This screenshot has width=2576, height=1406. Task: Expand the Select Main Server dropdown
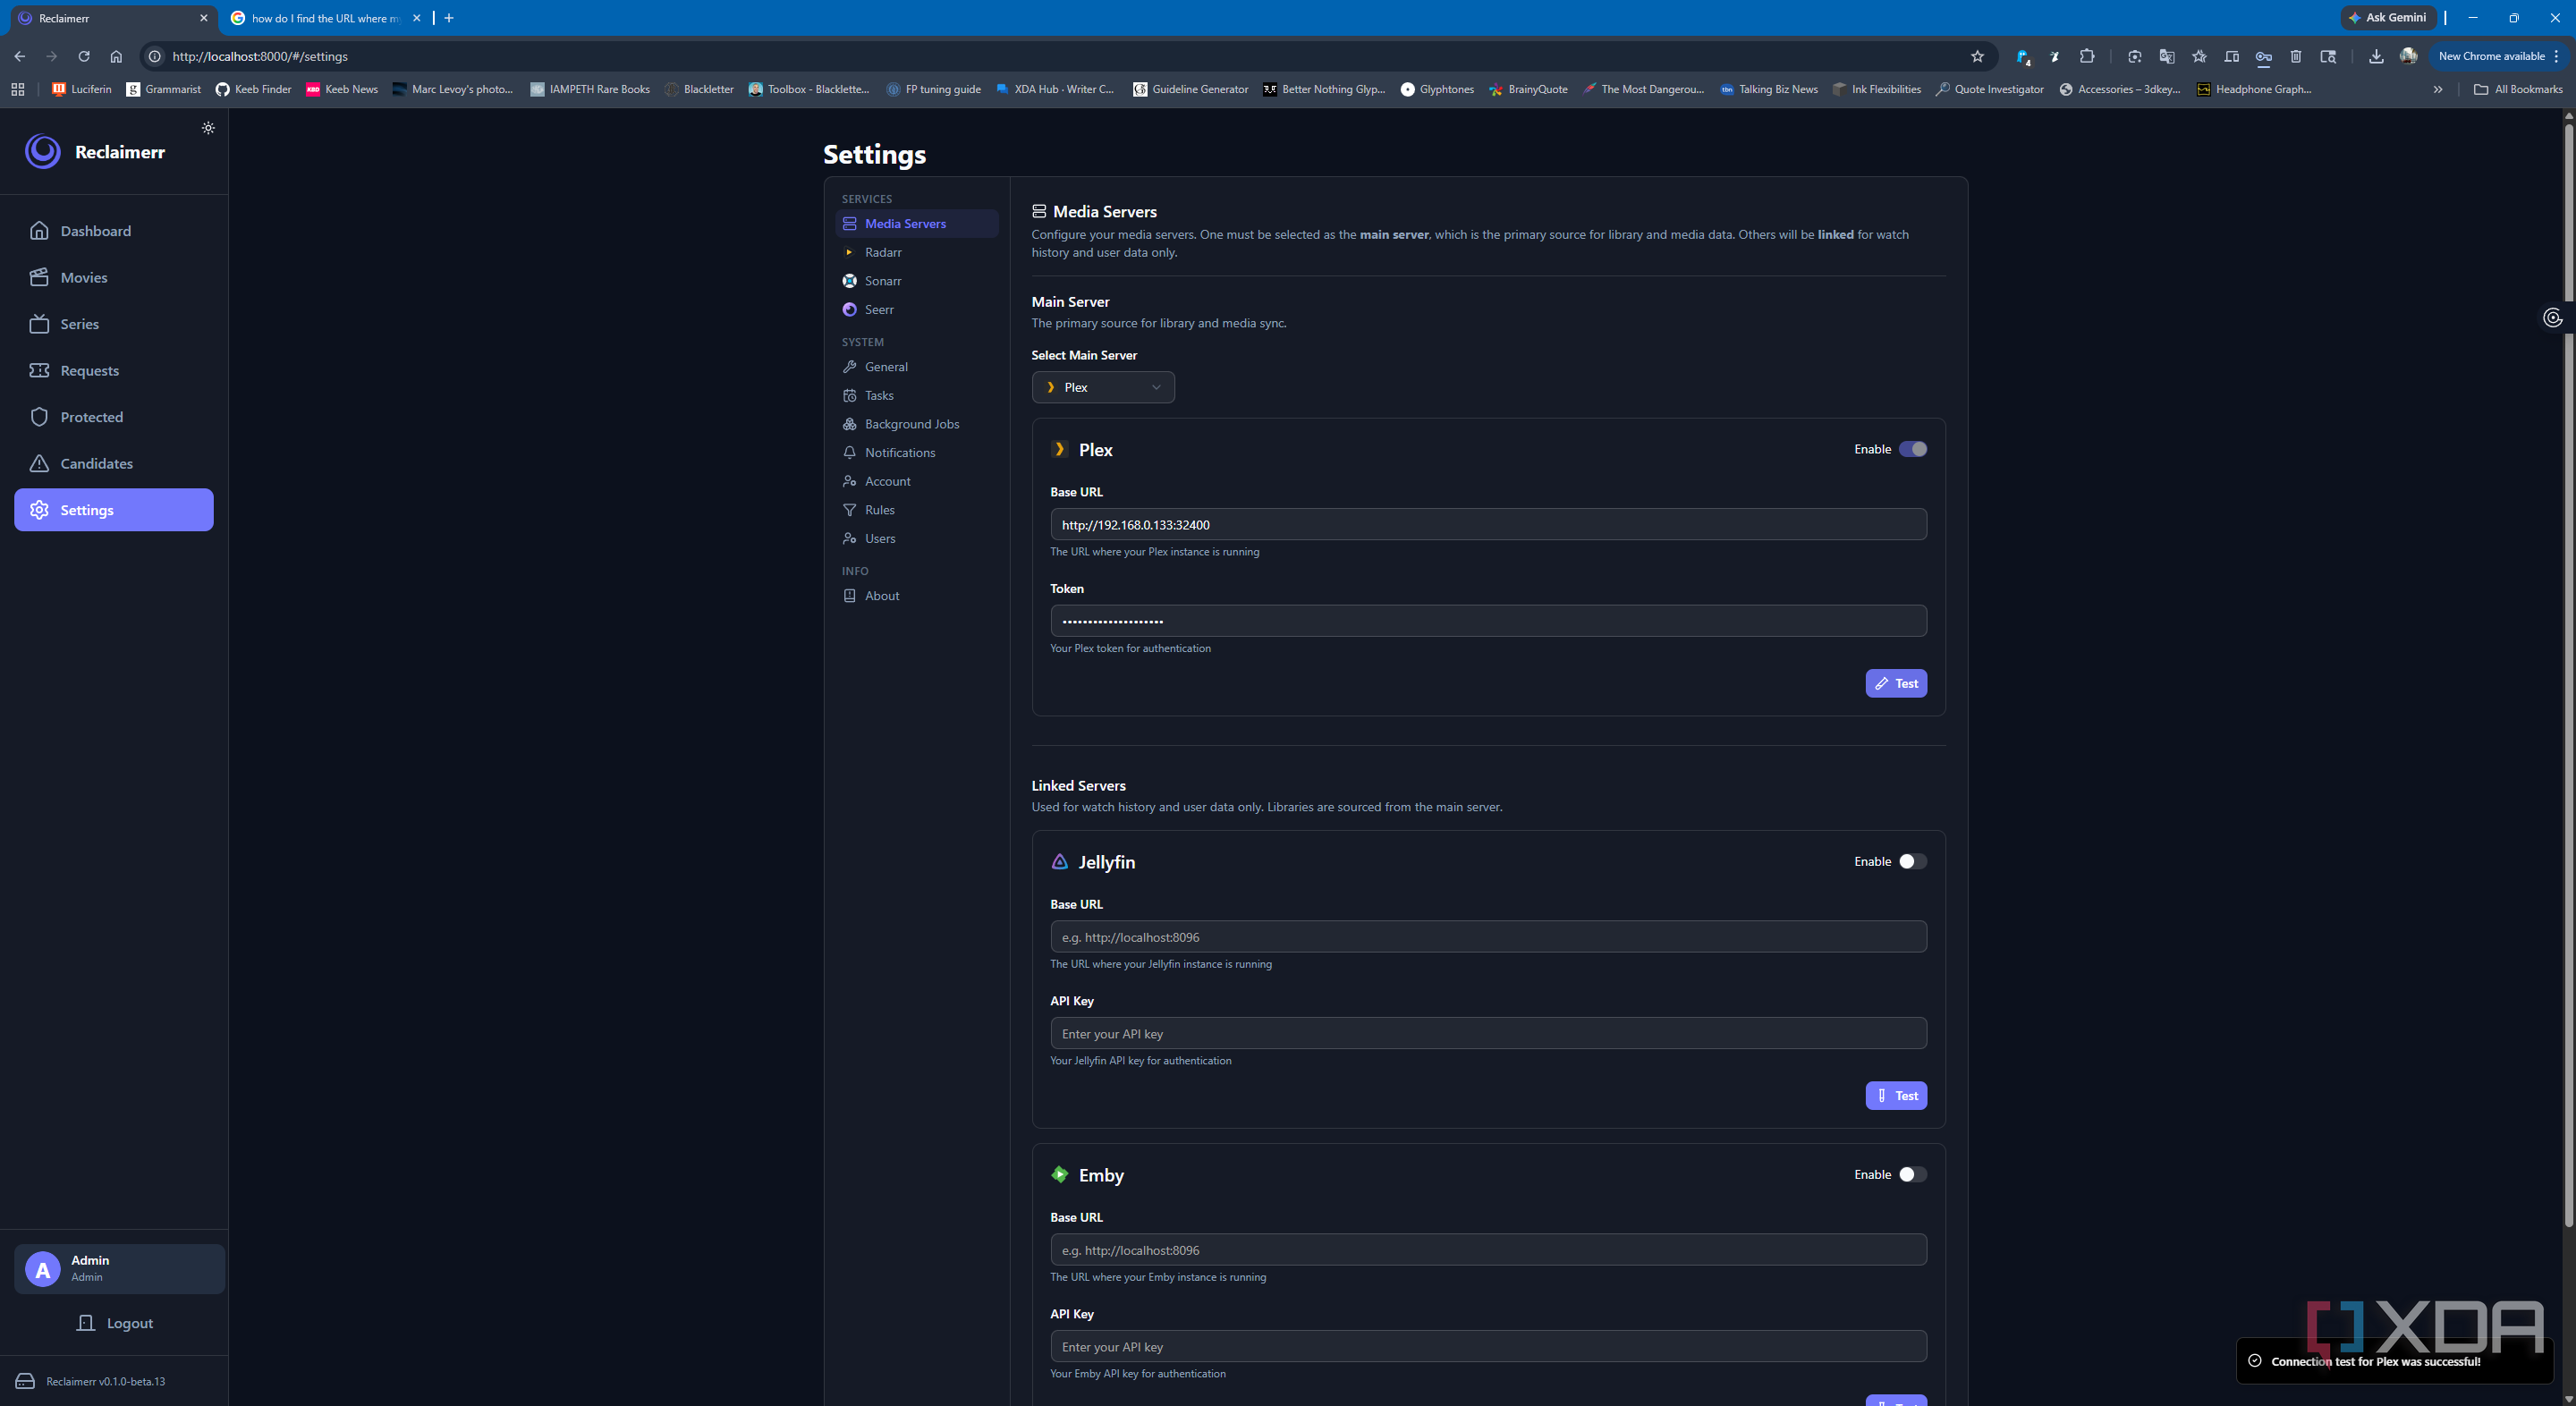pos(1103,387)
